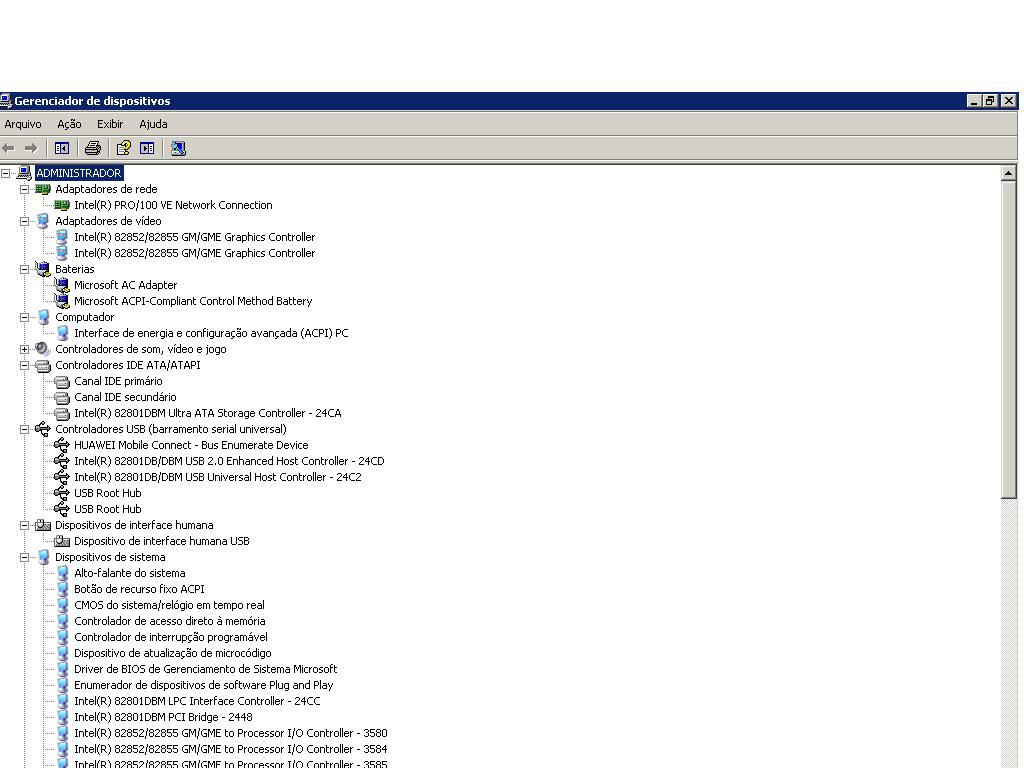This screenshot has width=1024, height=768.
Task: Click the Alto-falante do sistema icon
Action: [62, 573]
